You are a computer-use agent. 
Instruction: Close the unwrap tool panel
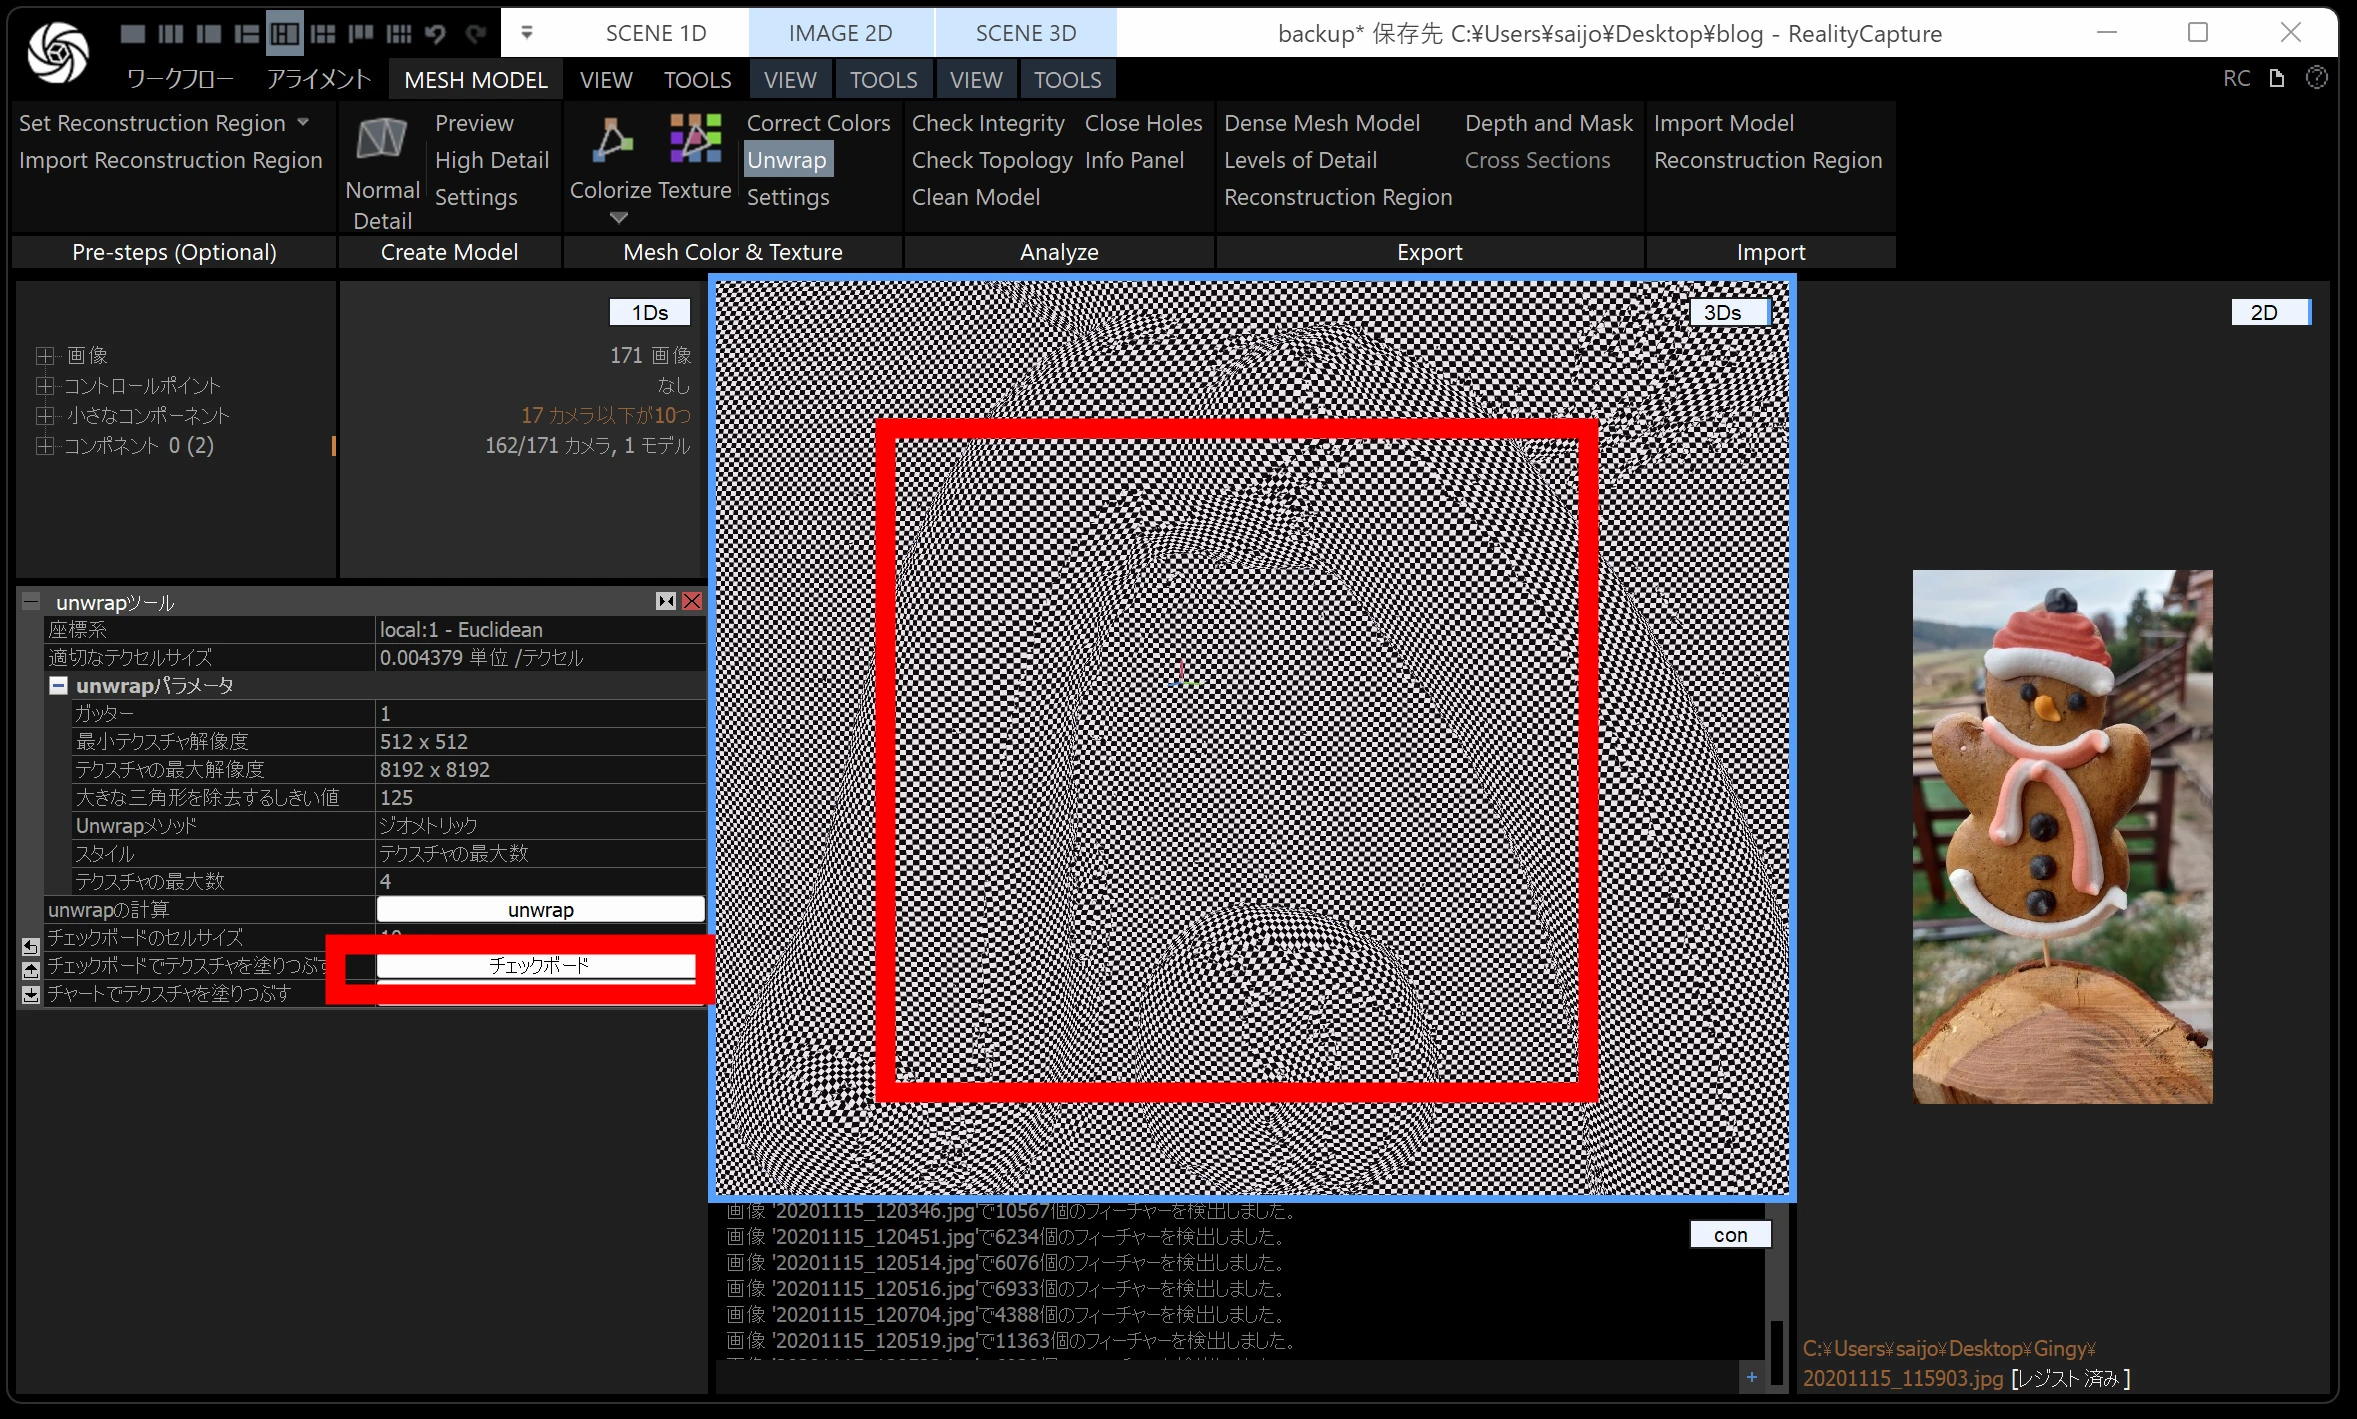692,601
